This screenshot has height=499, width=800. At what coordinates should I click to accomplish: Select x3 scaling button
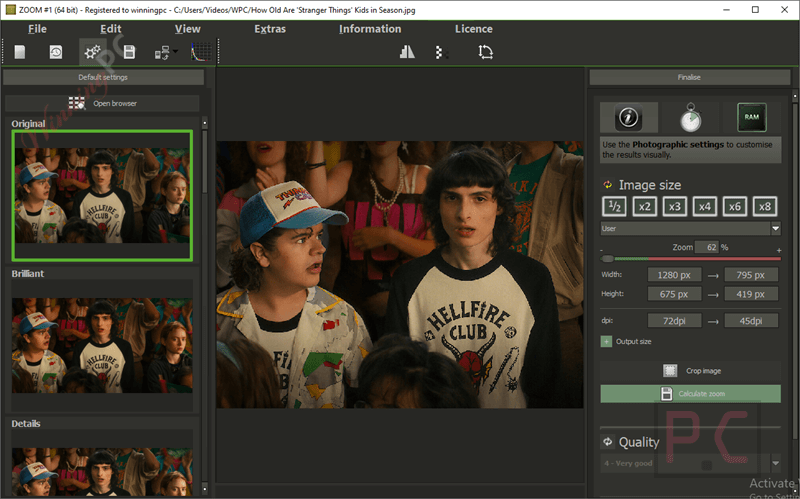tap(674, 207)
